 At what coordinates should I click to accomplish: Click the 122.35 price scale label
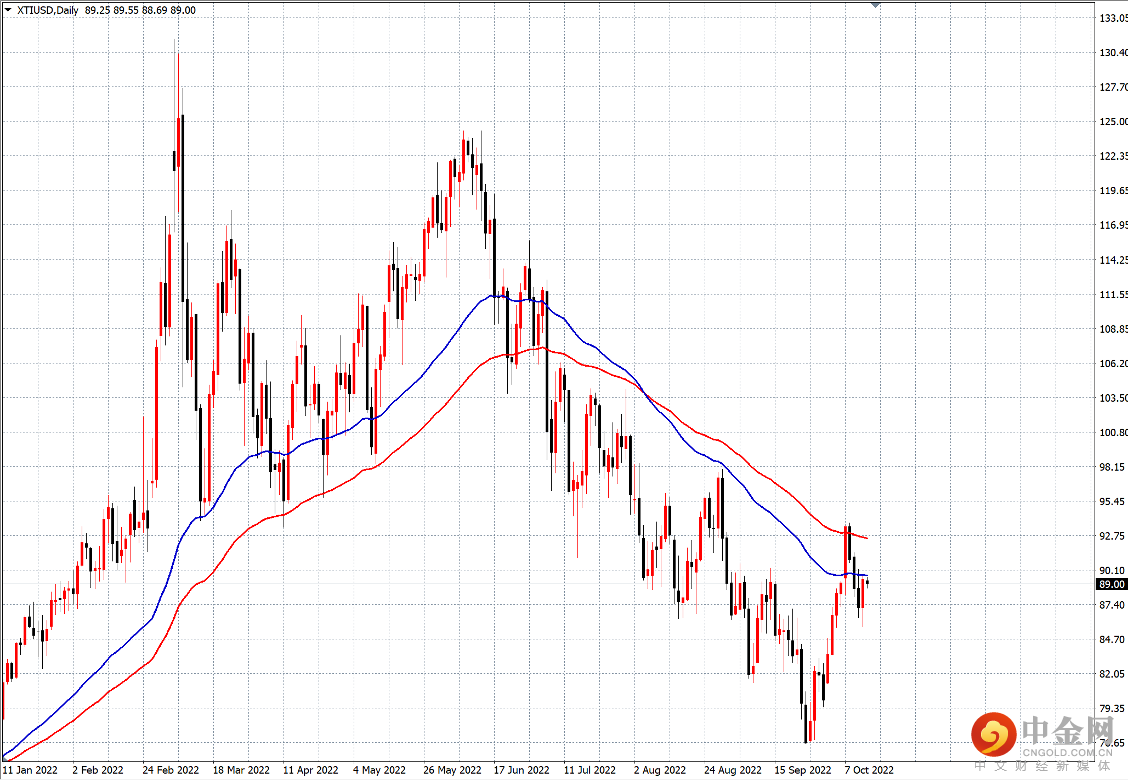click(1114, 156)
